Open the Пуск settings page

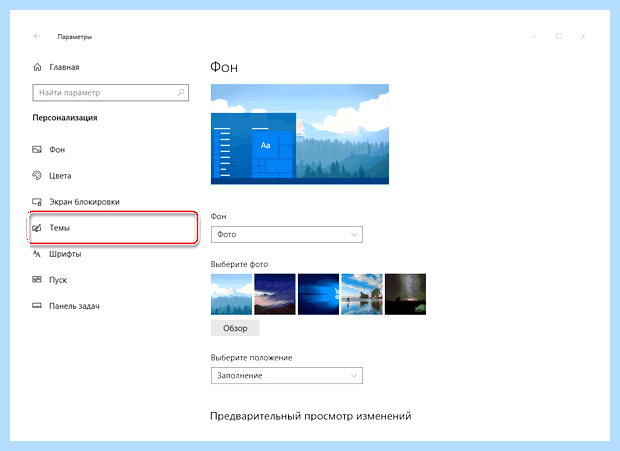pyautogui.click(x=50, y=280)
